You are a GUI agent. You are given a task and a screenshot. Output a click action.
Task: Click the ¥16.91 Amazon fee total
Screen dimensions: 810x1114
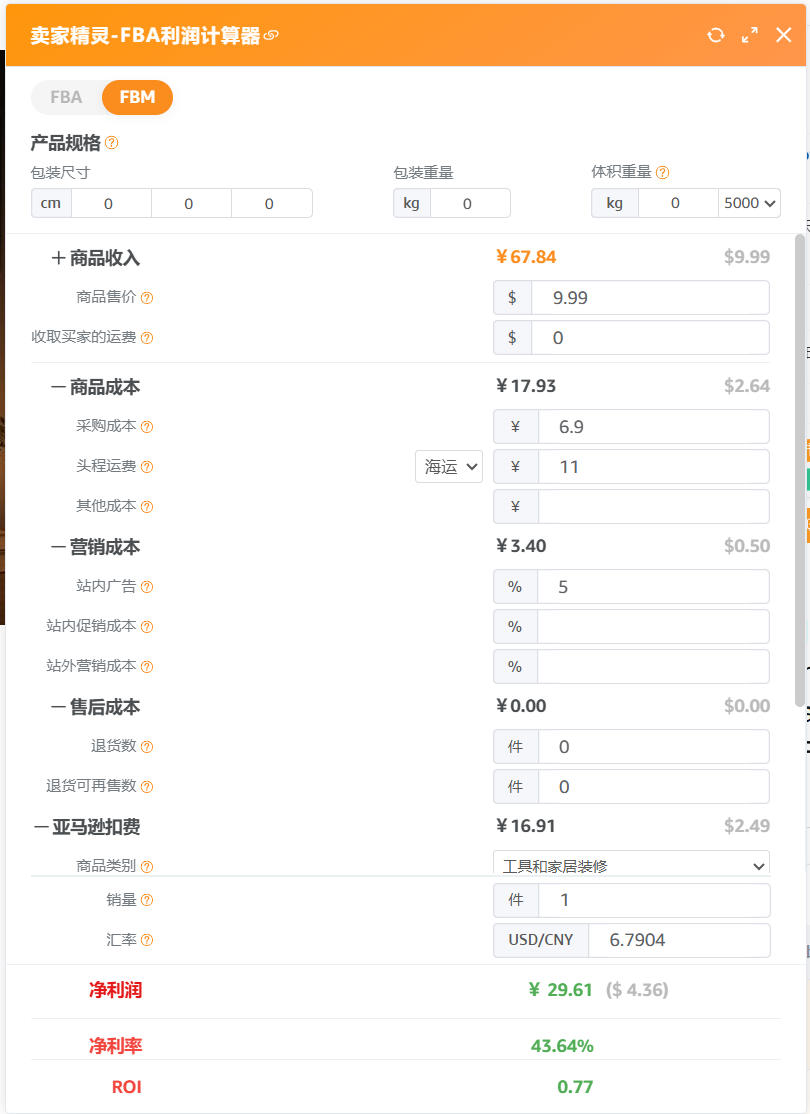525,826
